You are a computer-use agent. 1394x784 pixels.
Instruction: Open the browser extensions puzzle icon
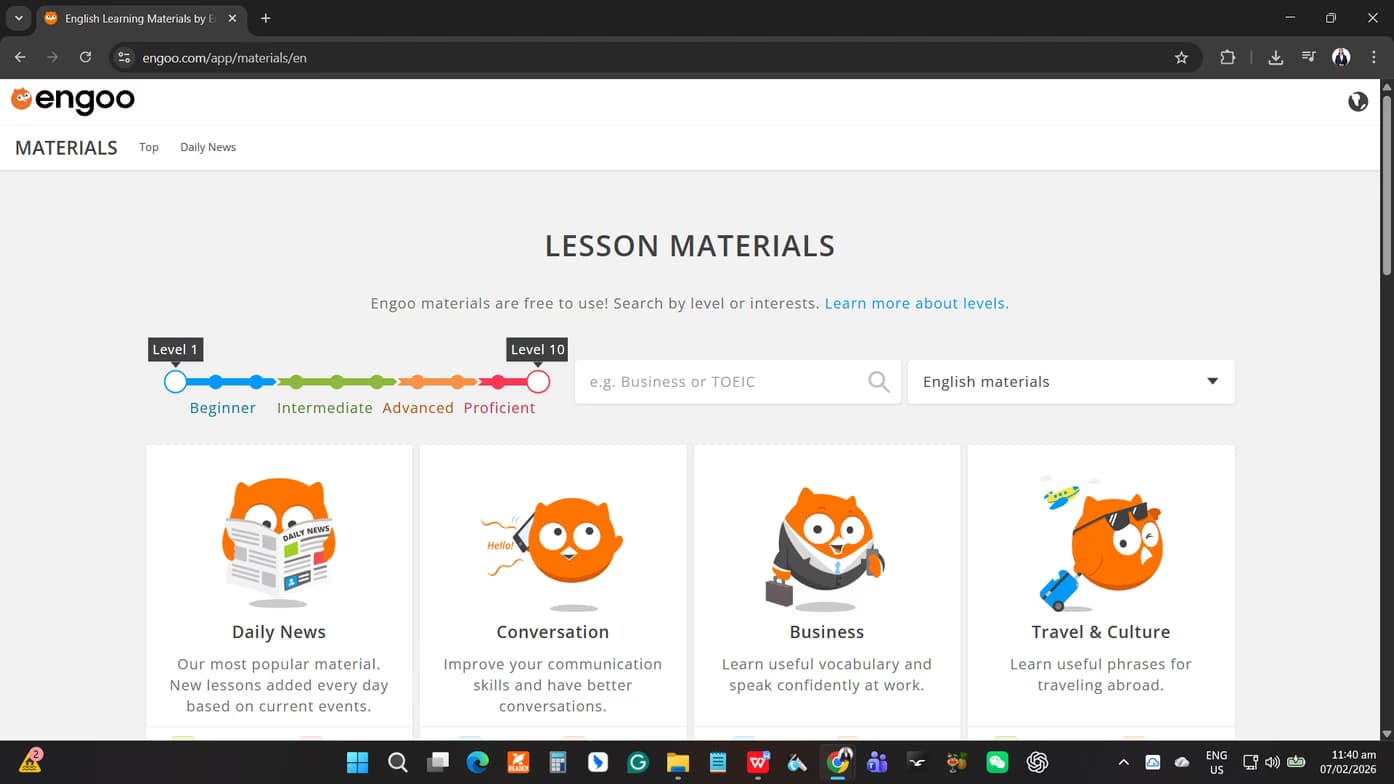[1227, 57]
